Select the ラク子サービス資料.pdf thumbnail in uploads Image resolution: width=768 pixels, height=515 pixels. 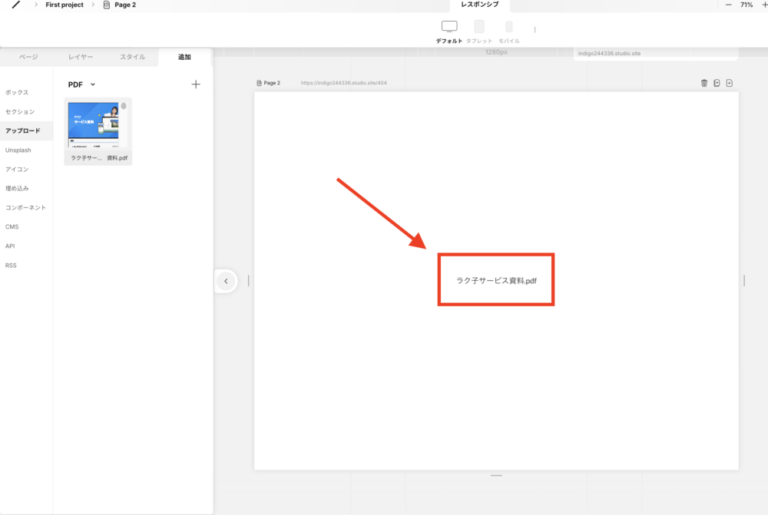(98, 125)
